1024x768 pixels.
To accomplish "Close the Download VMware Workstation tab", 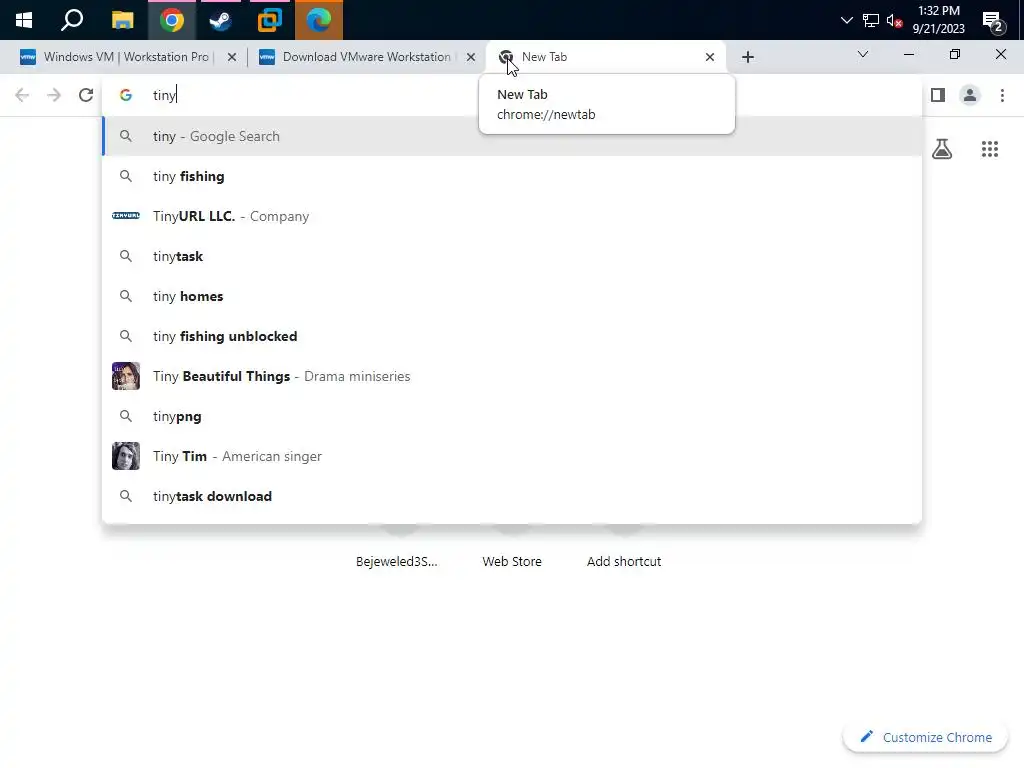I will pos(471,57).
